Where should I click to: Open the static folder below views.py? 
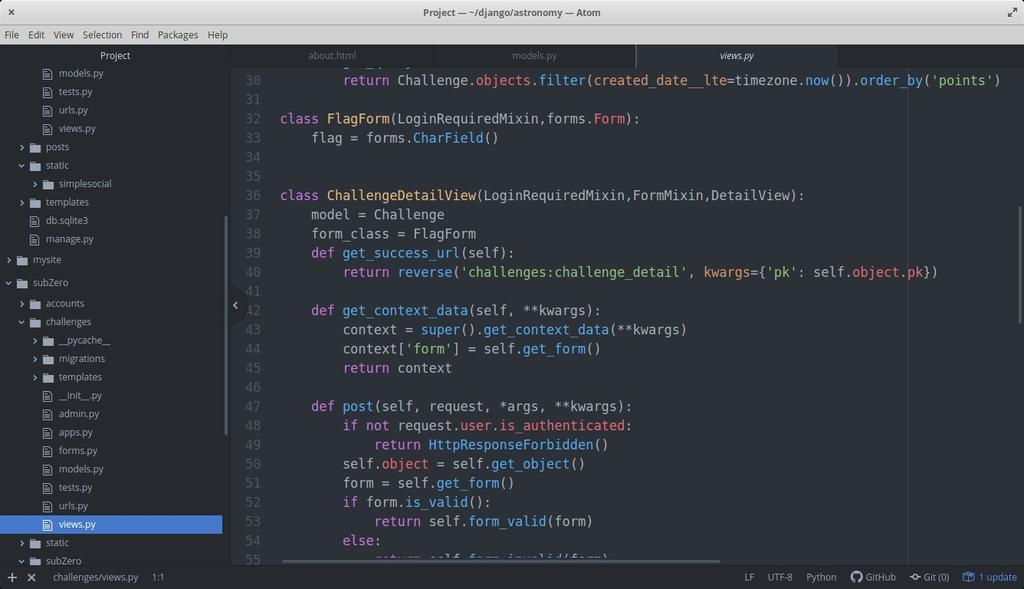tap(57, 543)
